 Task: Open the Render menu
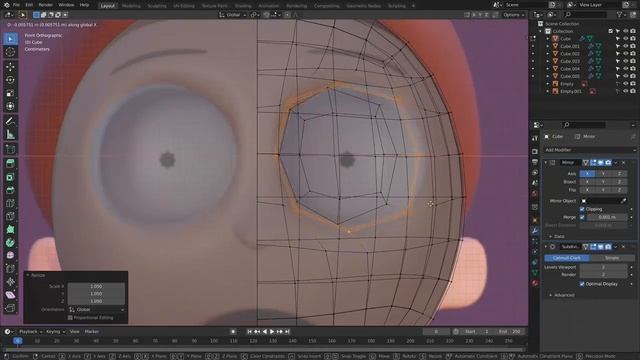pyautogui.click(x=45, y=5)
